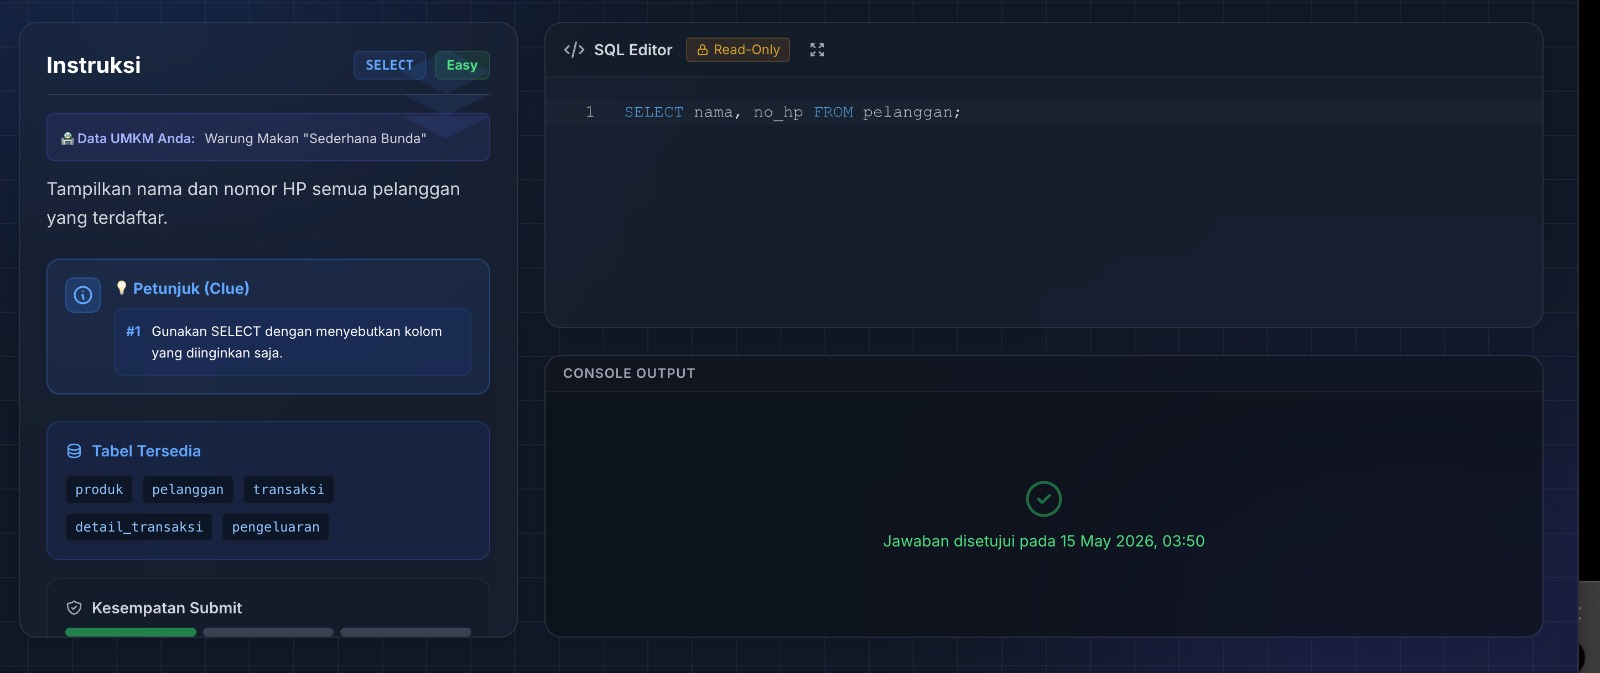Click the fullscreen expand icon in SQL Editor
Viewport: 1600px width, 673px height.
point(817,50)
